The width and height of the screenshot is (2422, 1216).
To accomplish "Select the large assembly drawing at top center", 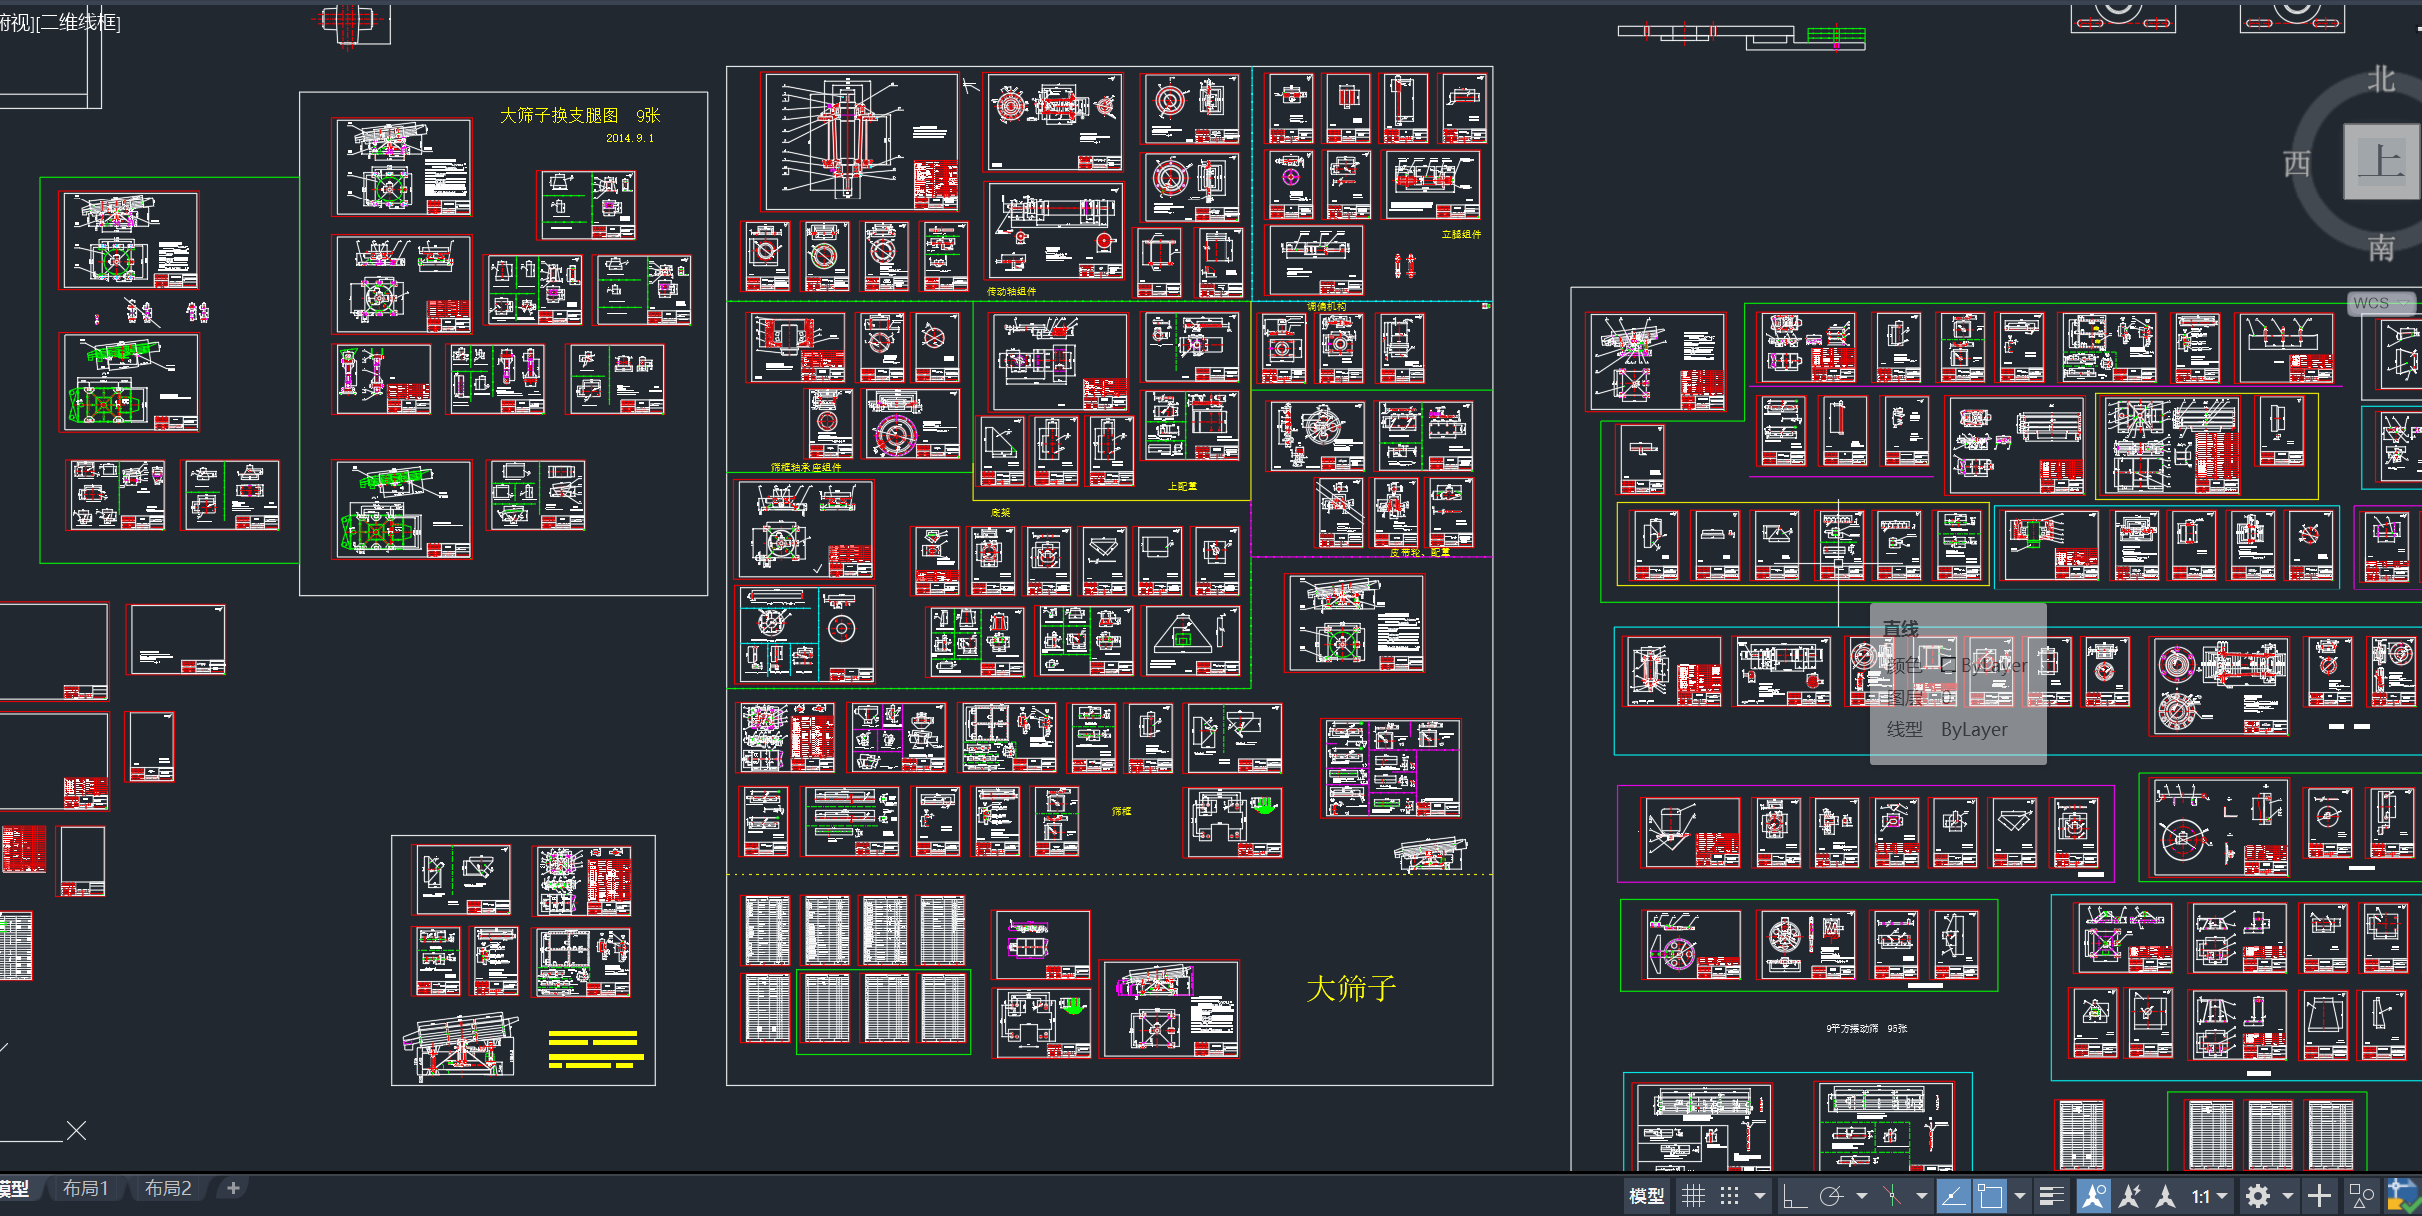I will 861,141.
